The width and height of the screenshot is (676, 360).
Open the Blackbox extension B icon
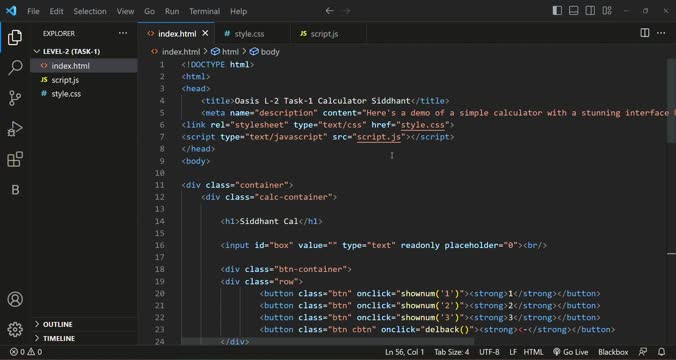click(15, 190)
